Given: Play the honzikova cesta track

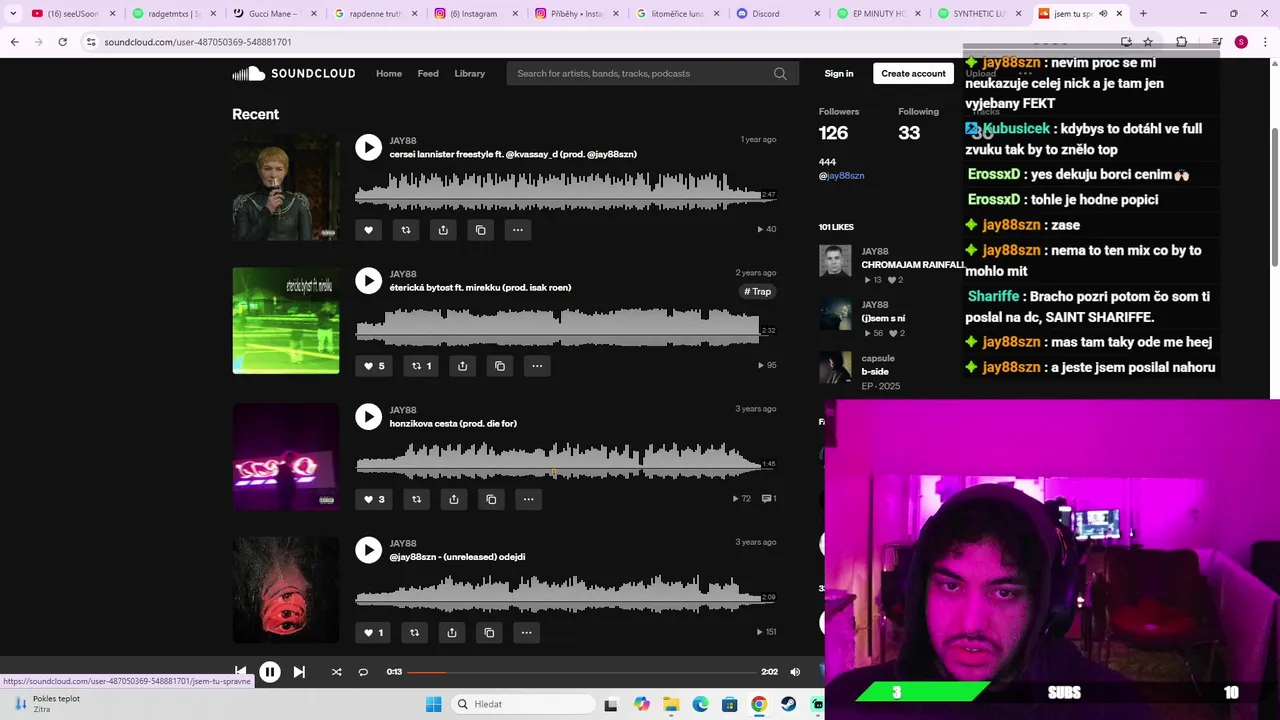Looking at the screenshot, I should coord(368,416).
